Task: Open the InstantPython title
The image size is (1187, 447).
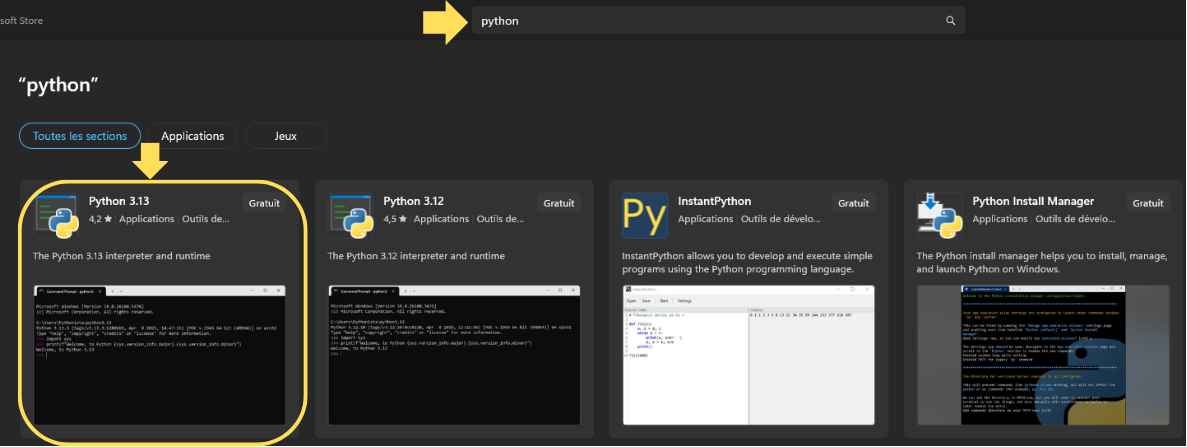Action: (x=715, y=202)
